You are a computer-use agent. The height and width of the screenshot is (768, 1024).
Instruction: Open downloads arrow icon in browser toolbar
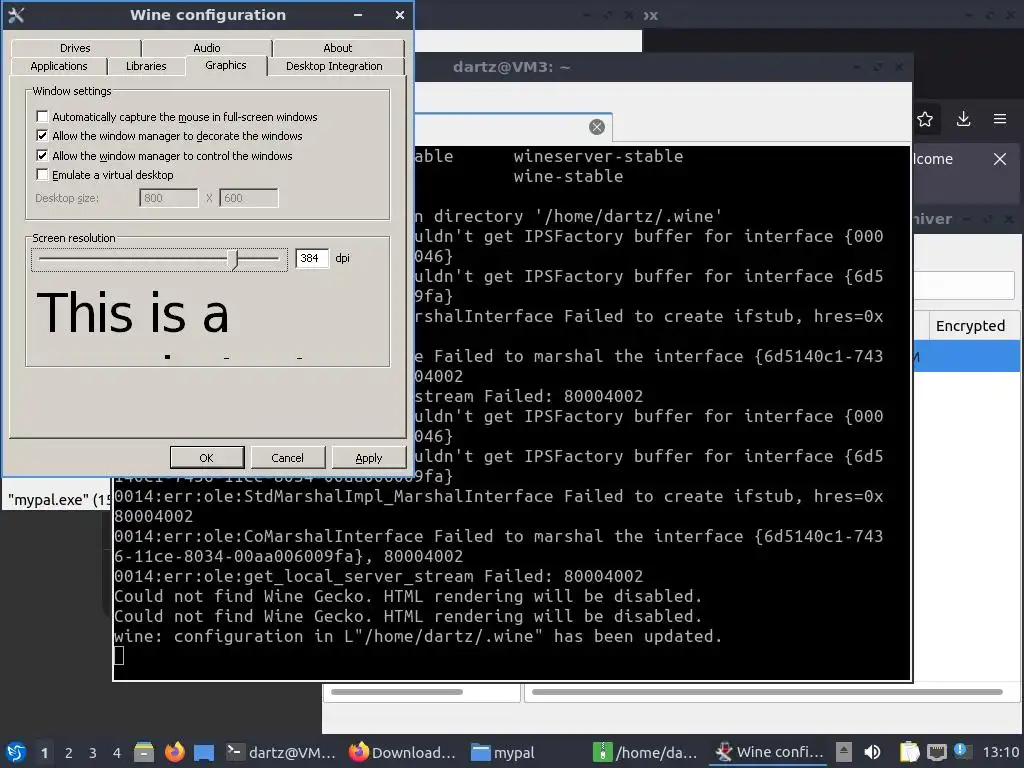point(963,119)
